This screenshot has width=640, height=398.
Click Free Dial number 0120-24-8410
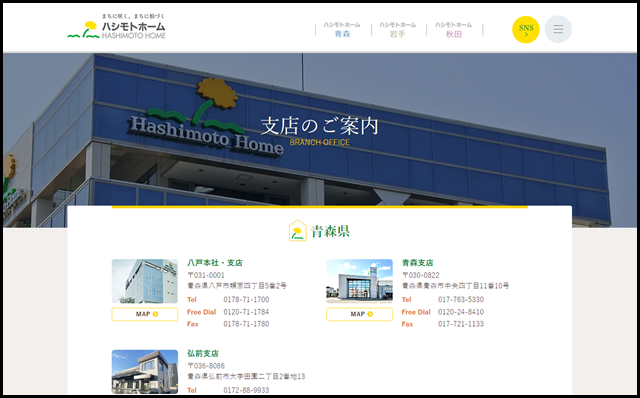[461, 312]
